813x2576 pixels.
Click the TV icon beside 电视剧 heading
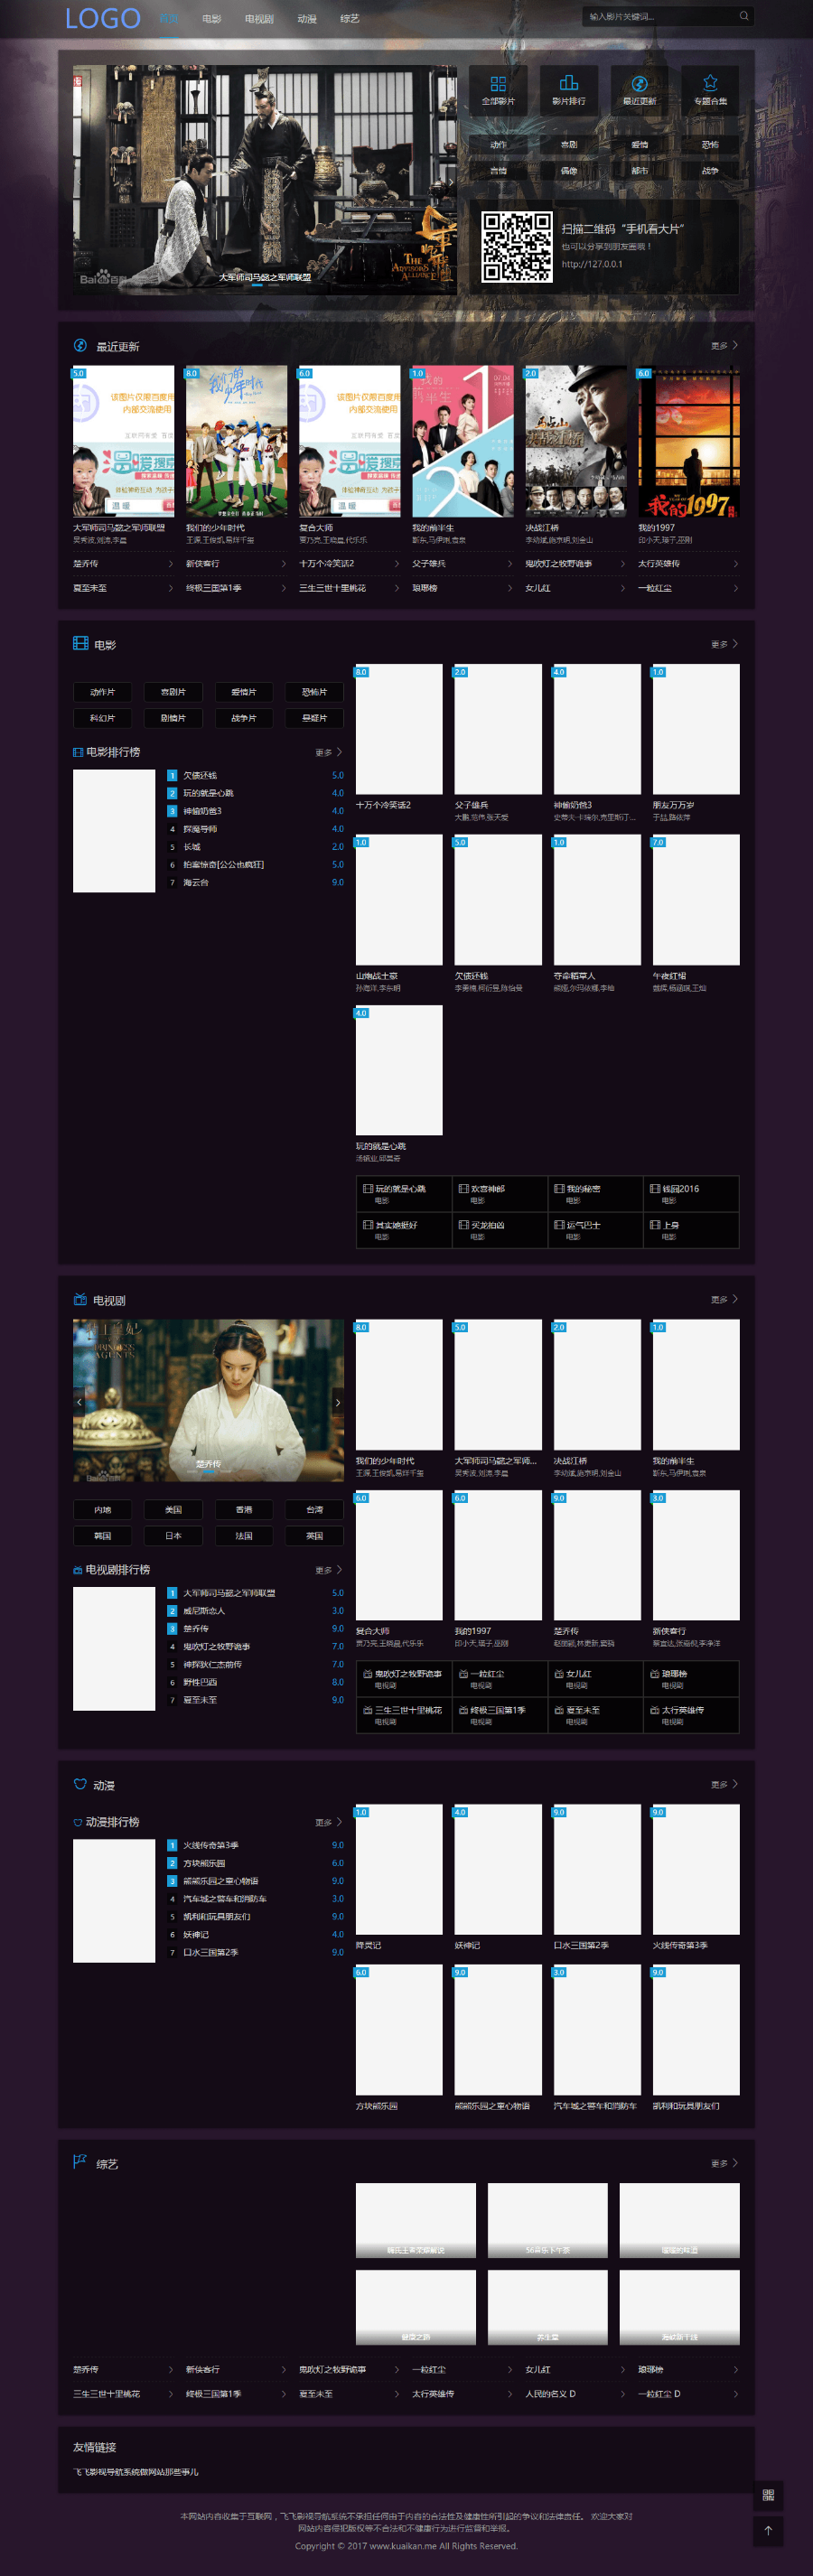80,1299
